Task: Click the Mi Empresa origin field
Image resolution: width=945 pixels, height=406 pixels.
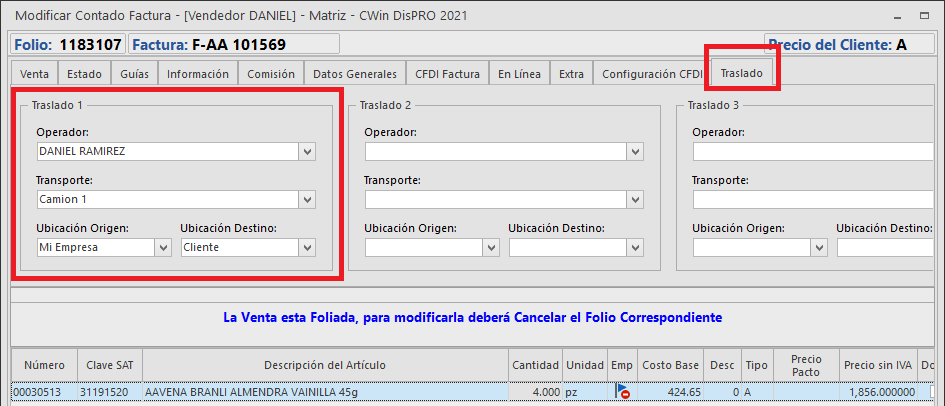Action: click(96, 247)
